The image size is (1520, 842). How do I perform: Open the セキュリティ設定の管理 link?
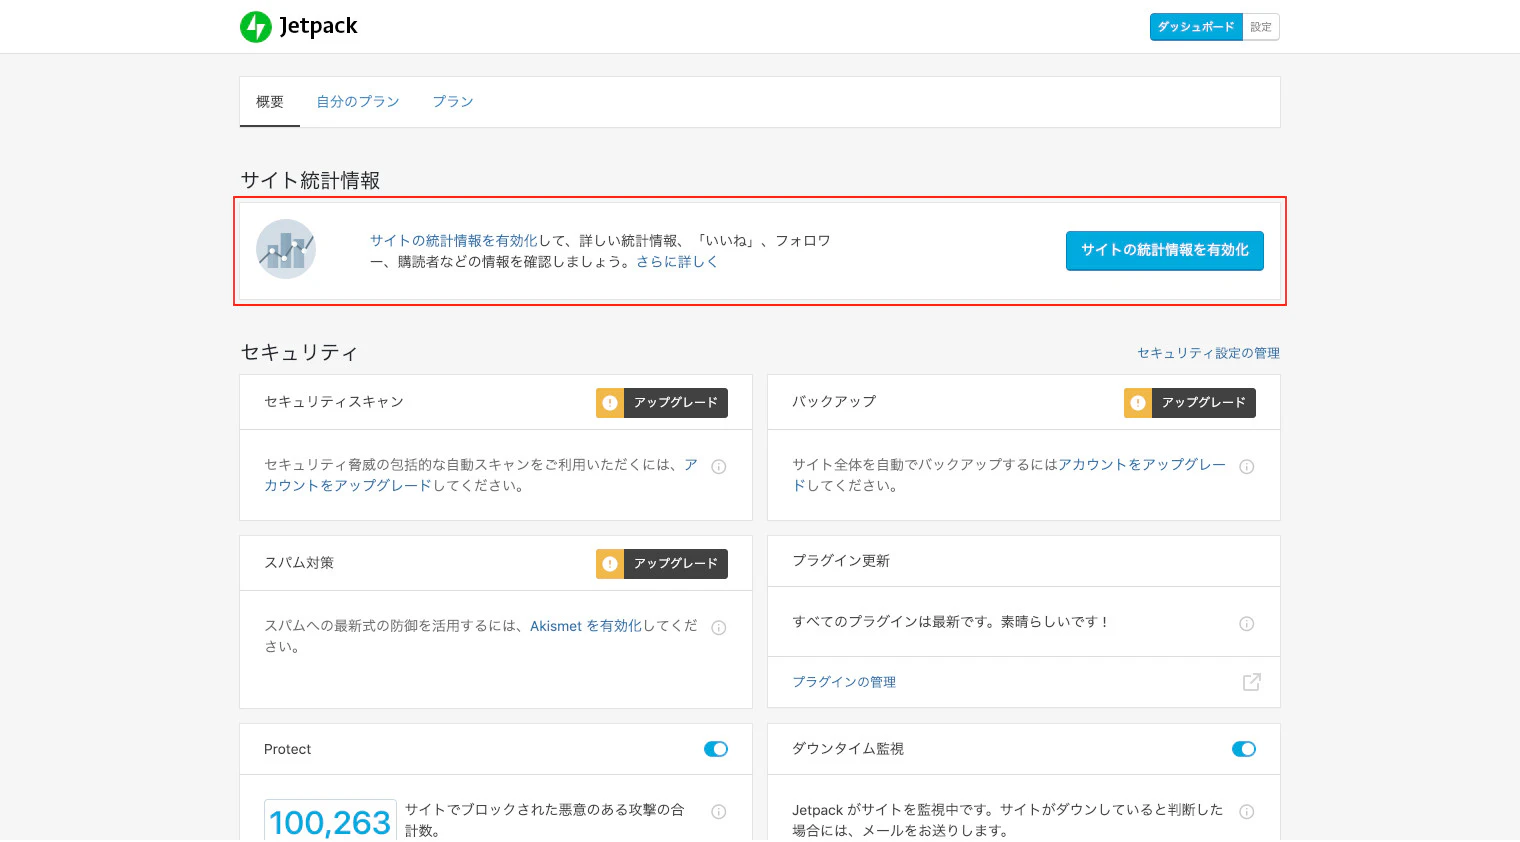click(1208, 353)
